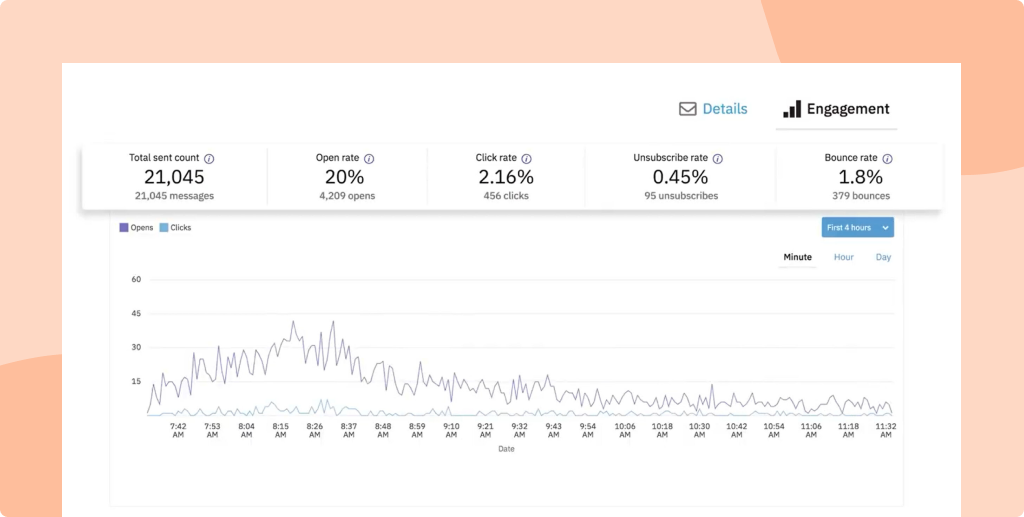Screen dimensions: 1024x517
Task: Click the 95 unsubscribes count
Action: tap(683, 196)
